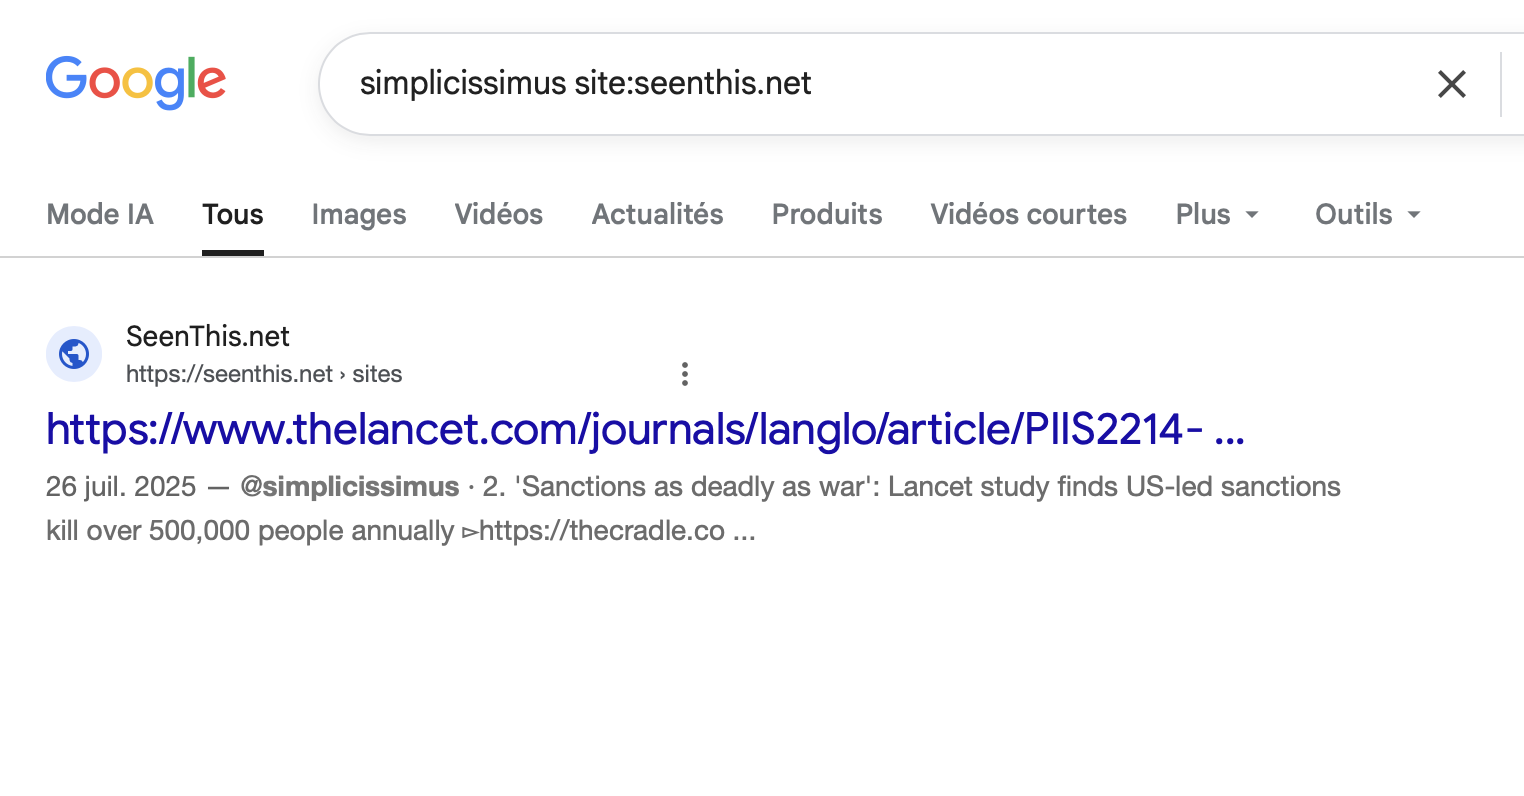Screen dimensions: 1524x796
Task: Switch to the Images tab
Action: click(359, 214)
